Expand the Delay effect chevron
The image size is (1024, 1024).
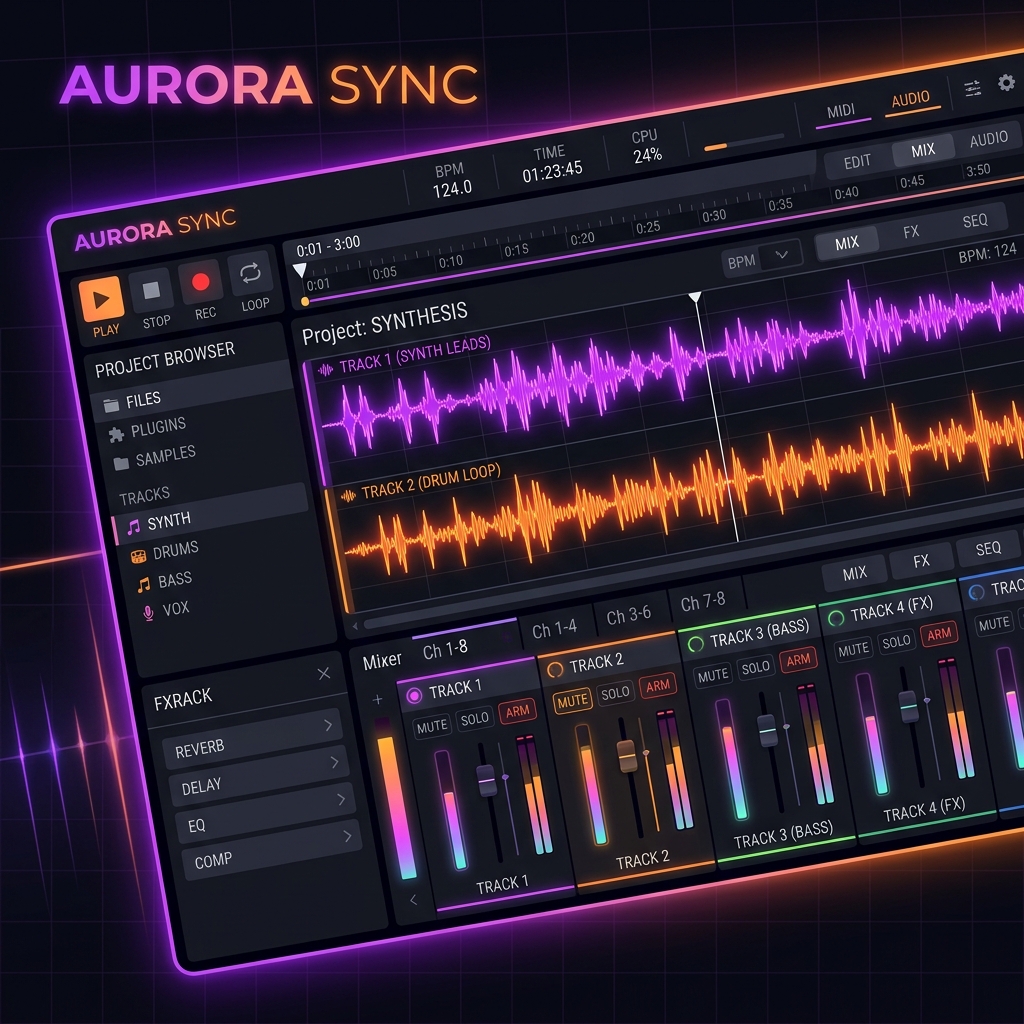334,762
